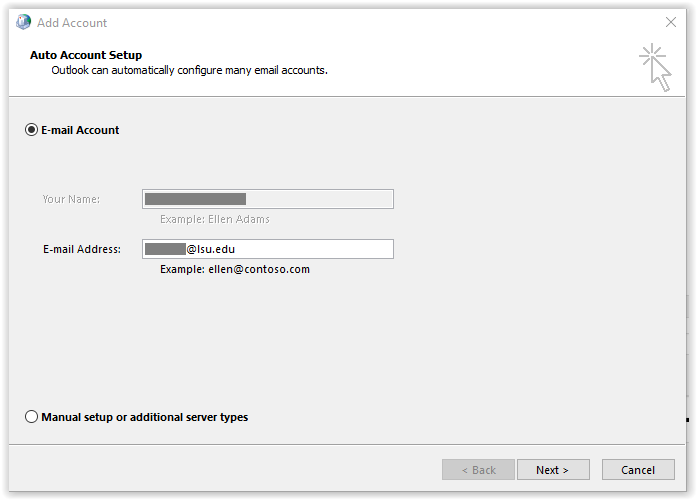The image size is (697, 500).
Task: Click the cursor sparkle wizard icon
Action: (656, 68)
